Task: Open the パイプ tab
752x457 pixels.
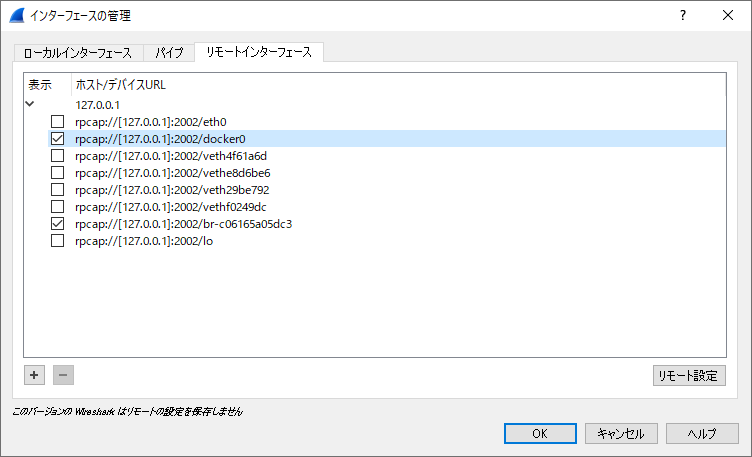Action: (x=169, y=53)
